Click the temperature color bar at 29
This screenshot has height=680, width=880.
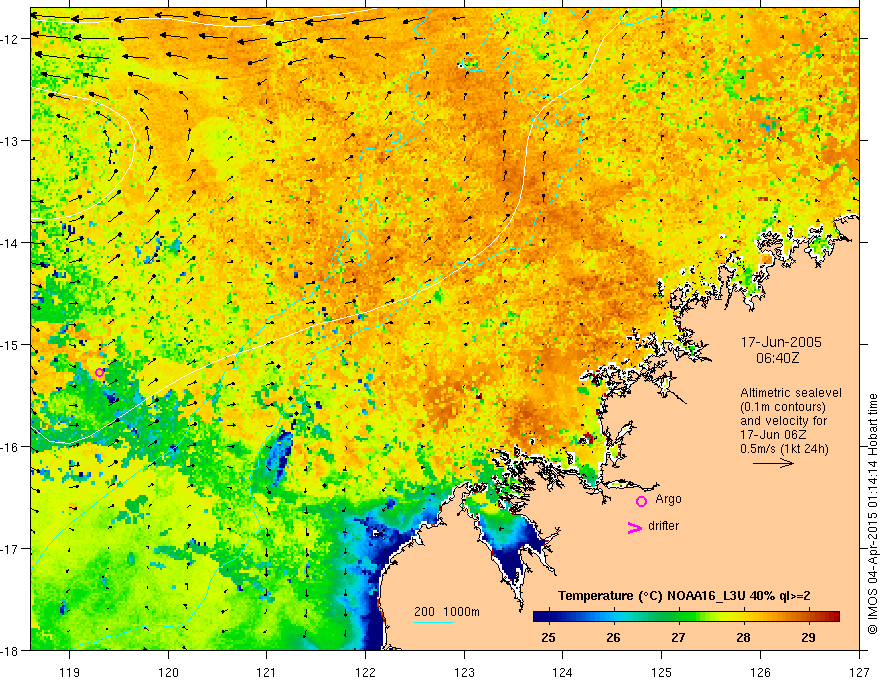(x=808, y=616)
